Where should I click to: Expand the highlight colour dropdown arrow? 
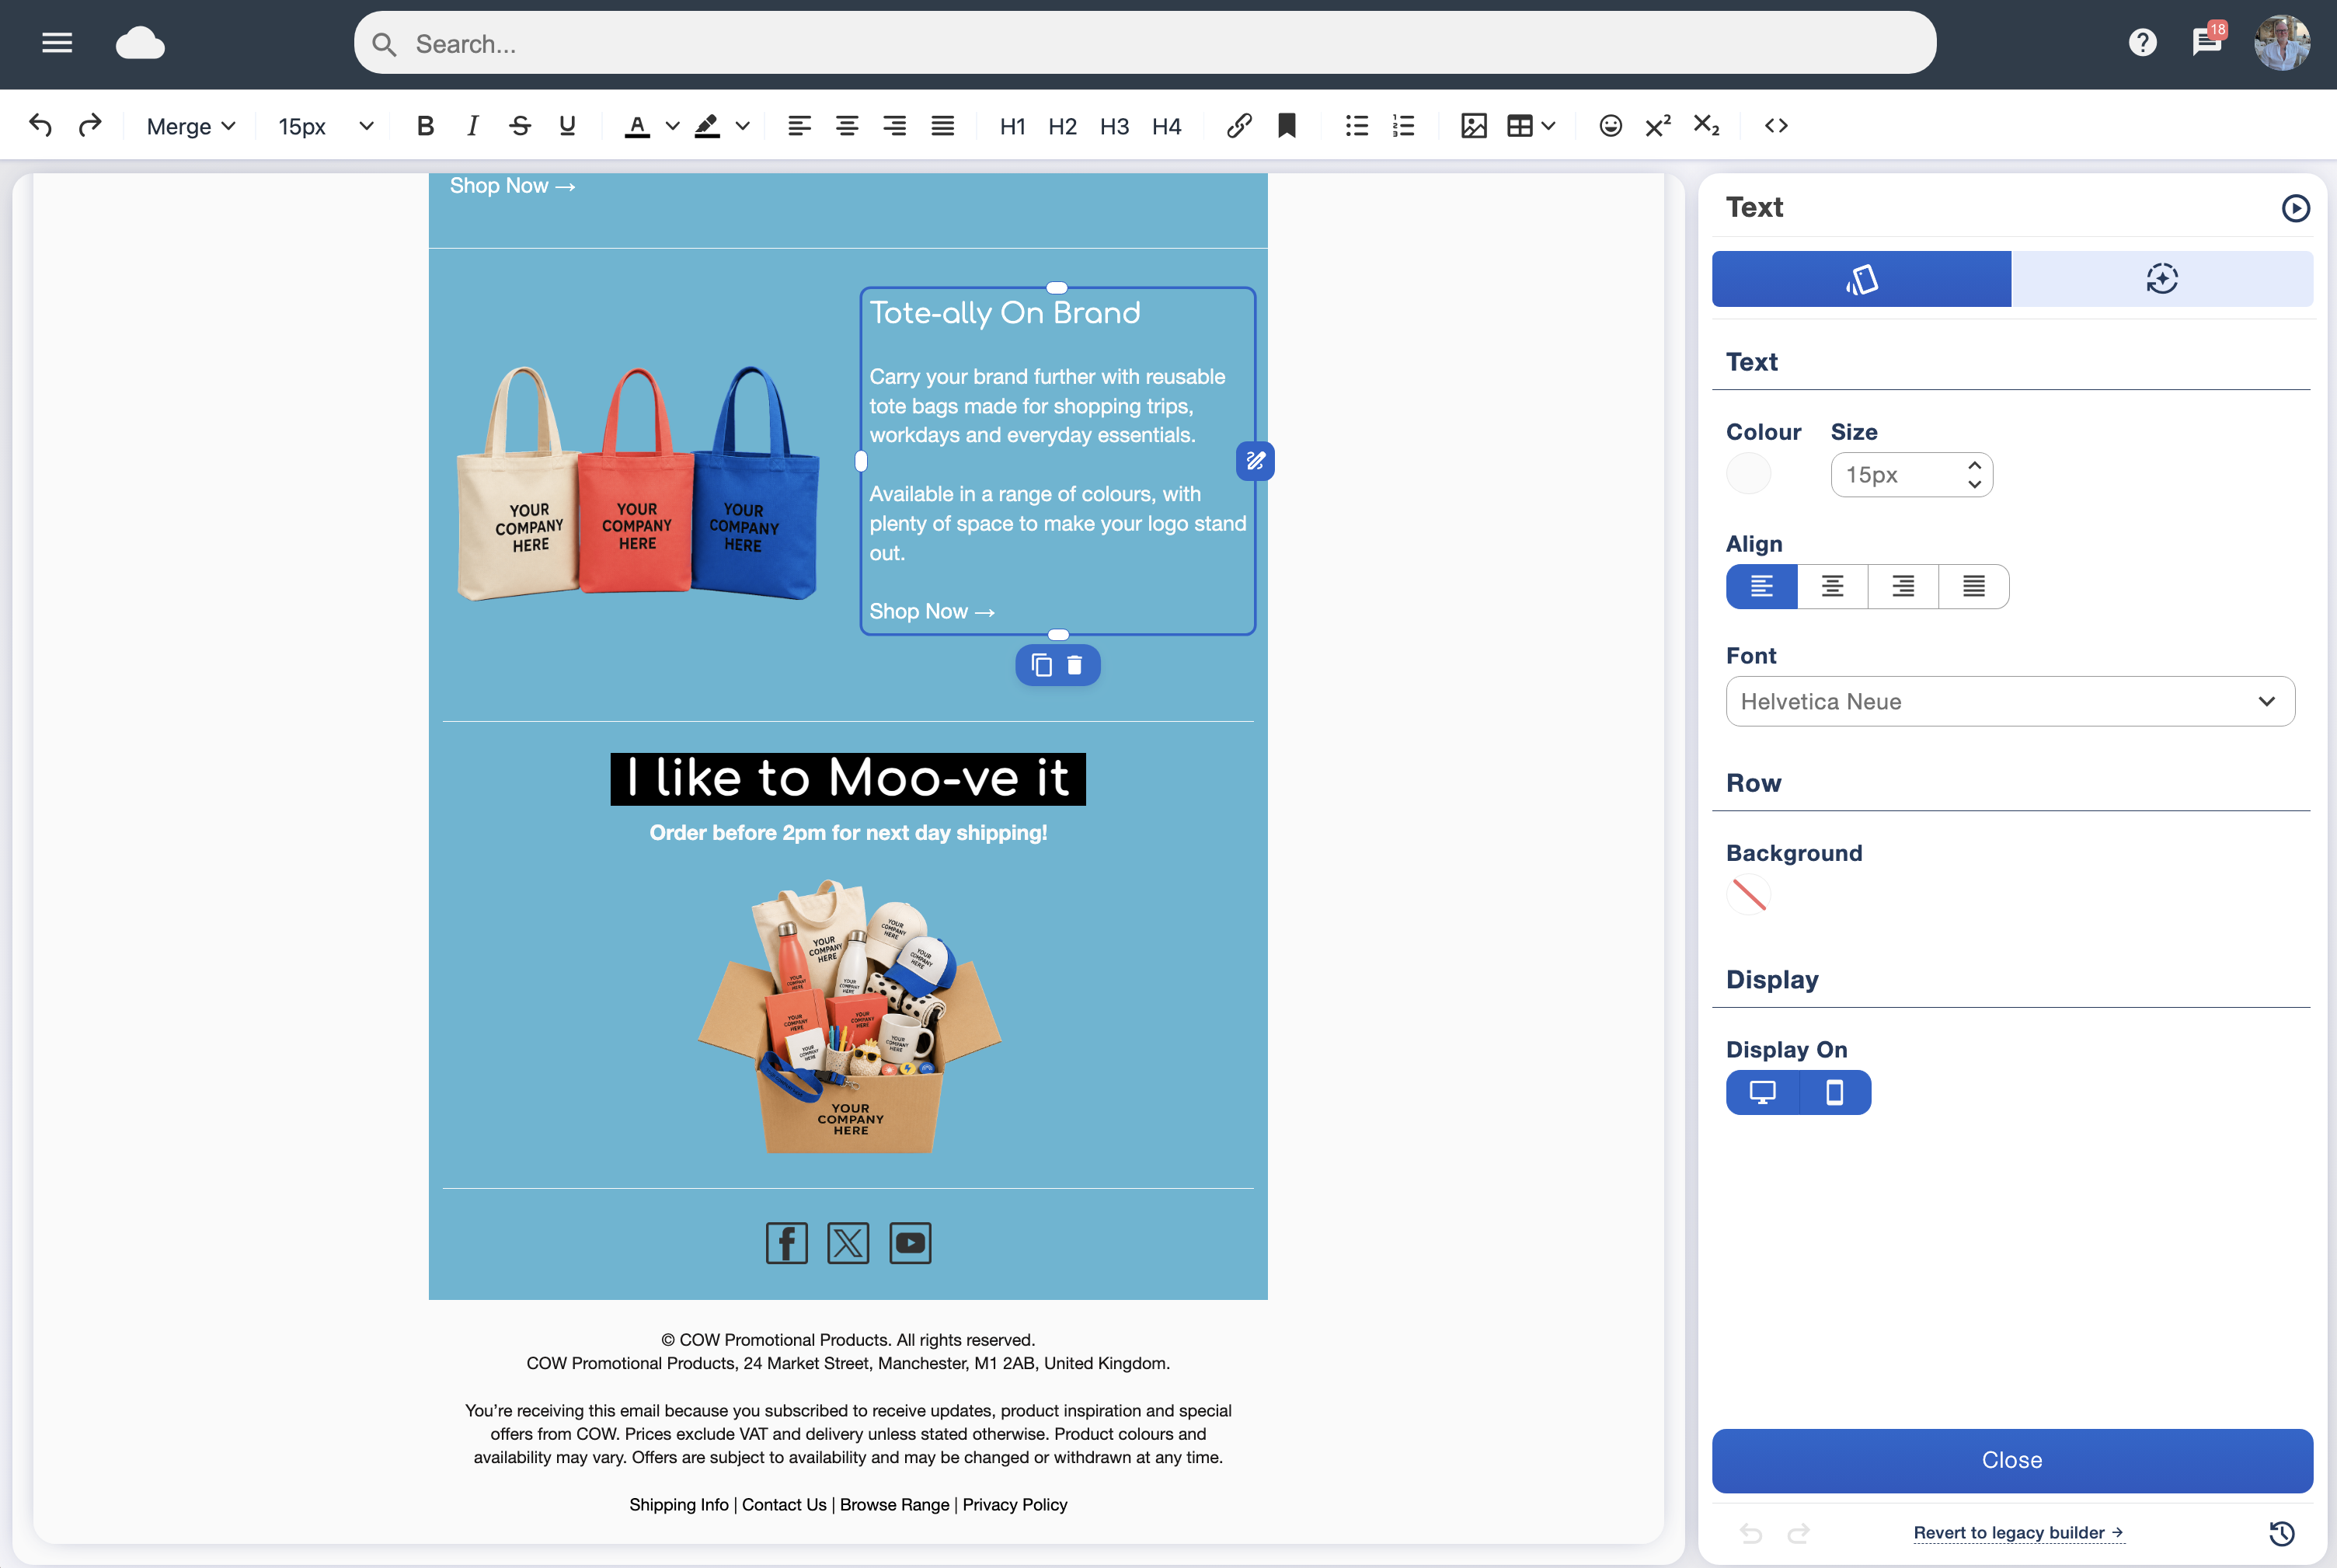[x=743, y=126]
